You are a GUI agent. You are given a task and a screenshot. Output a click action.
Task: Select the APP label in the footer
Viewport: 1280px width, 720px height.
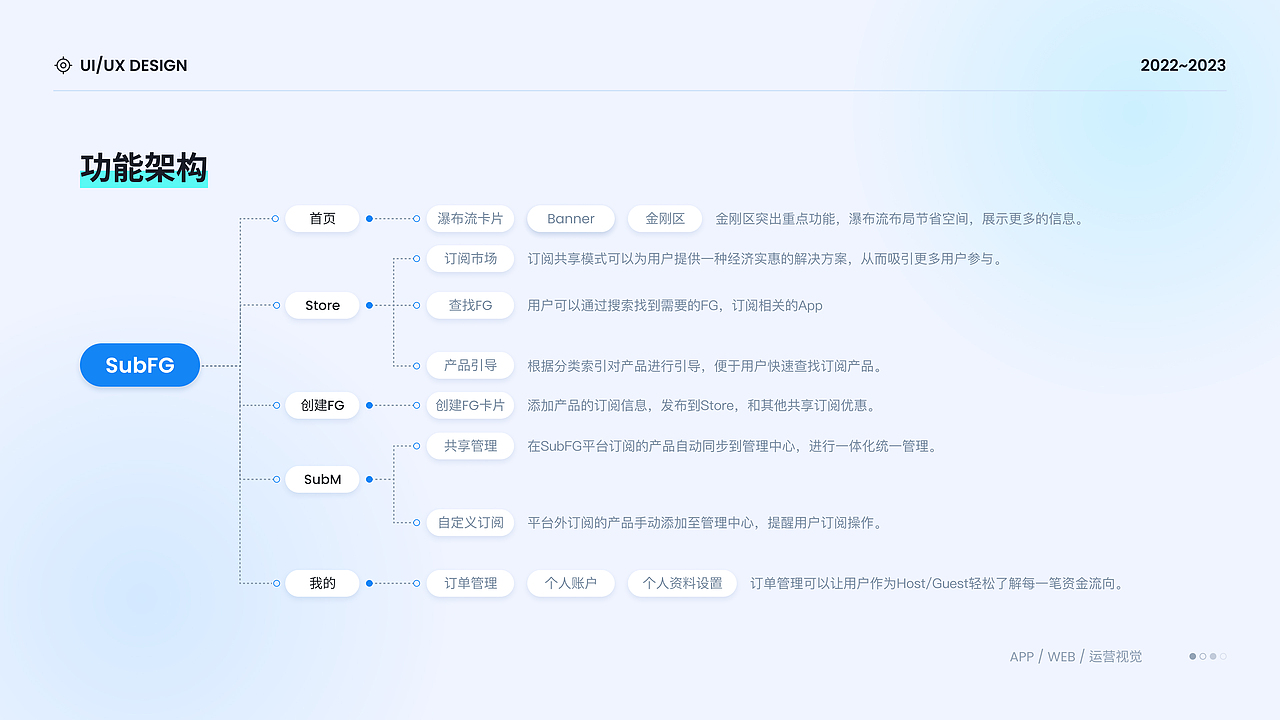(1021, 656)
